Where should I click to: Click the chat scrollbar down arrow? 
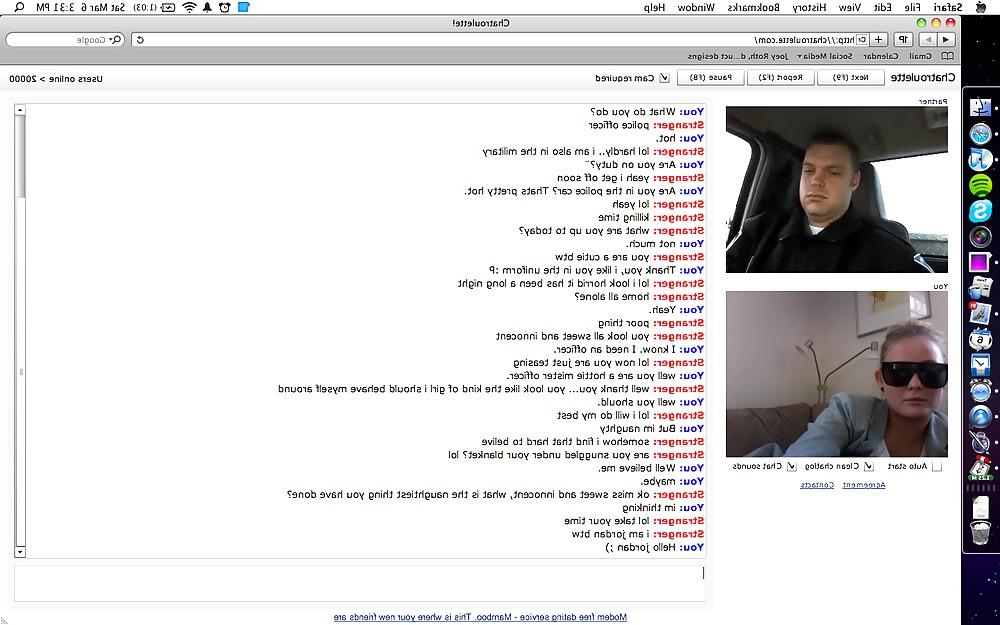pyautogui.click(x=20, y=552)
